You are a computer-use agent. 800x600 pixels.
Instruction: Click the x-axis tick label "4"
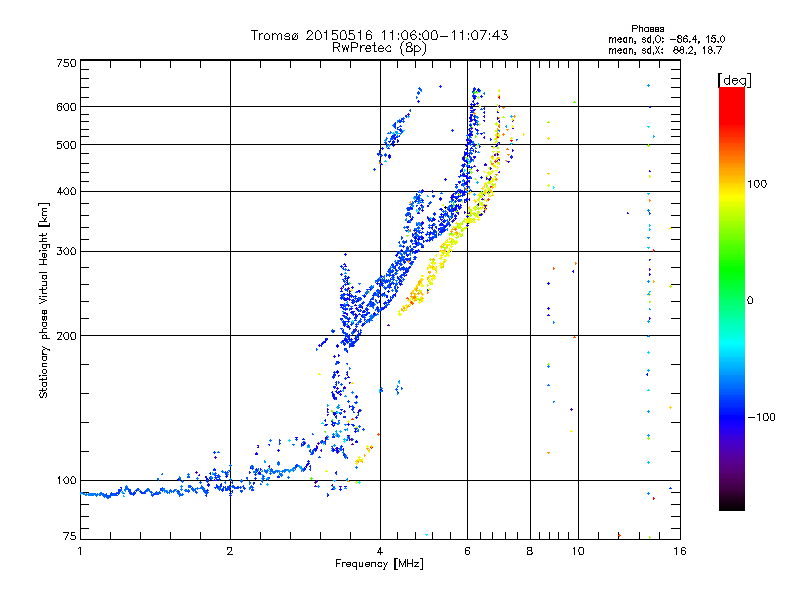pyautogui.click(x=380, y=551)
